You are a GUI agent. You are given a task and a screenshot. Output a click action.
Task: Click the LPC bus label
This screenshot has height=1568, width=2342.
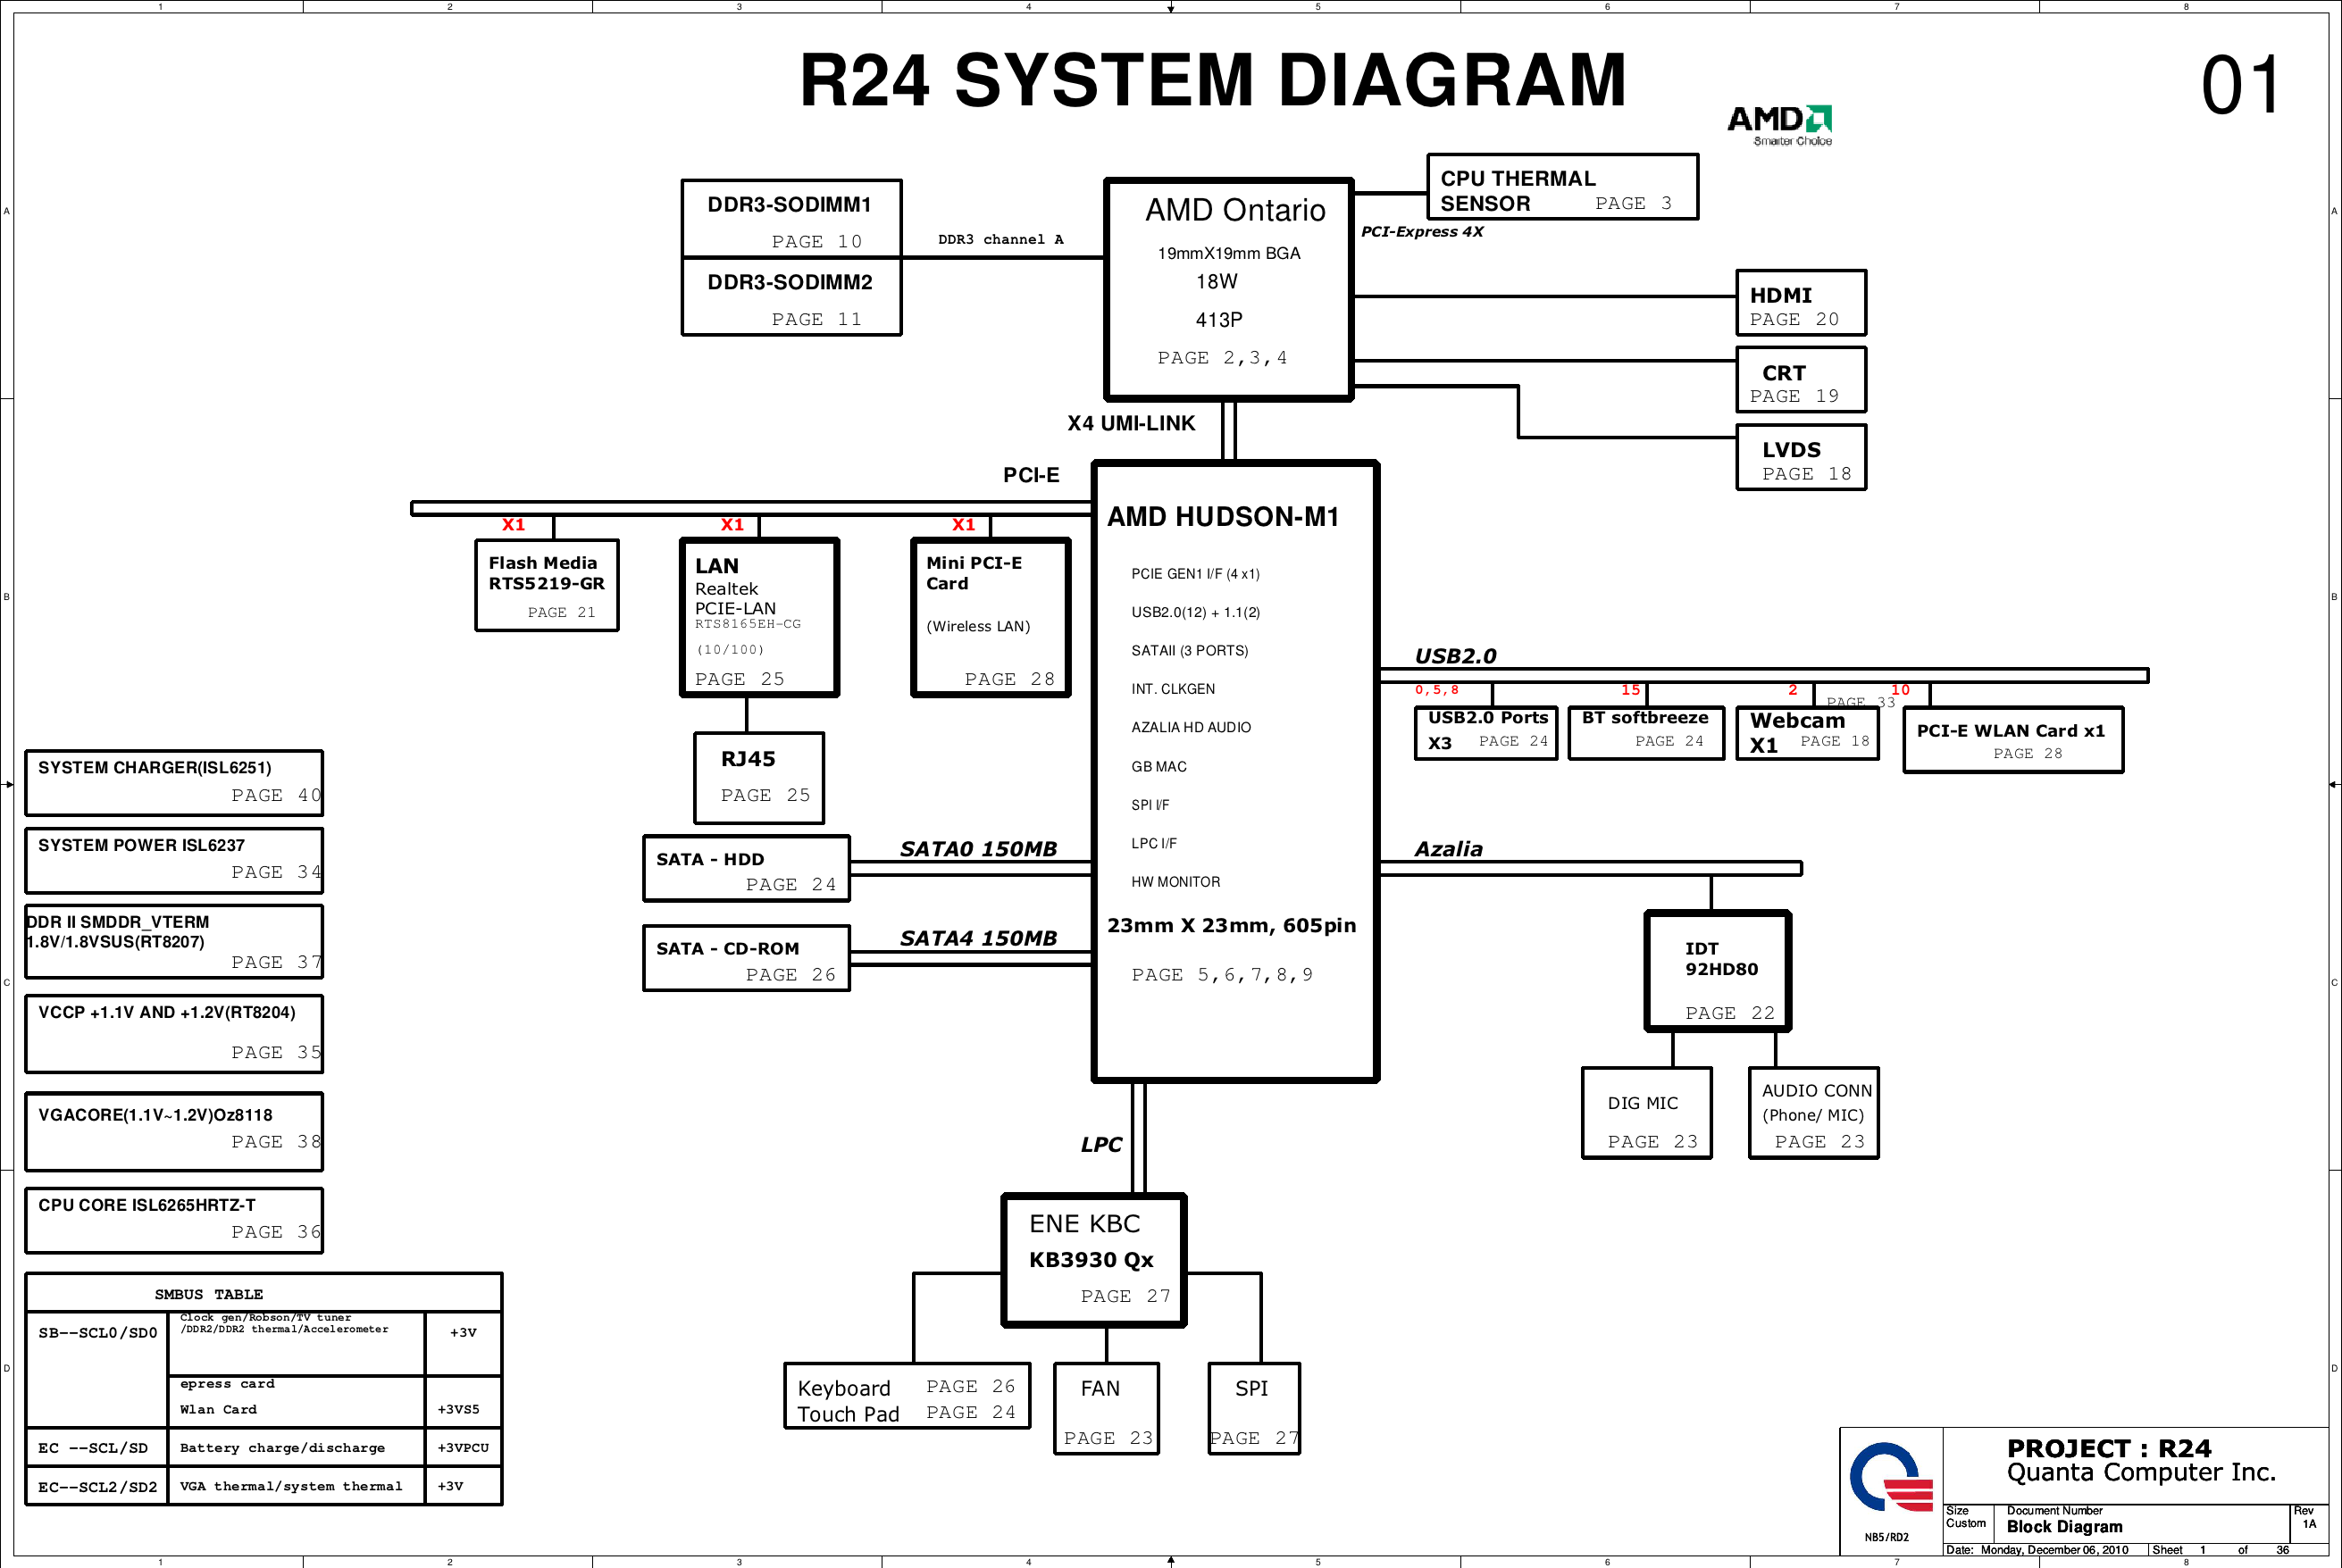click(x=1101, y=1144)
